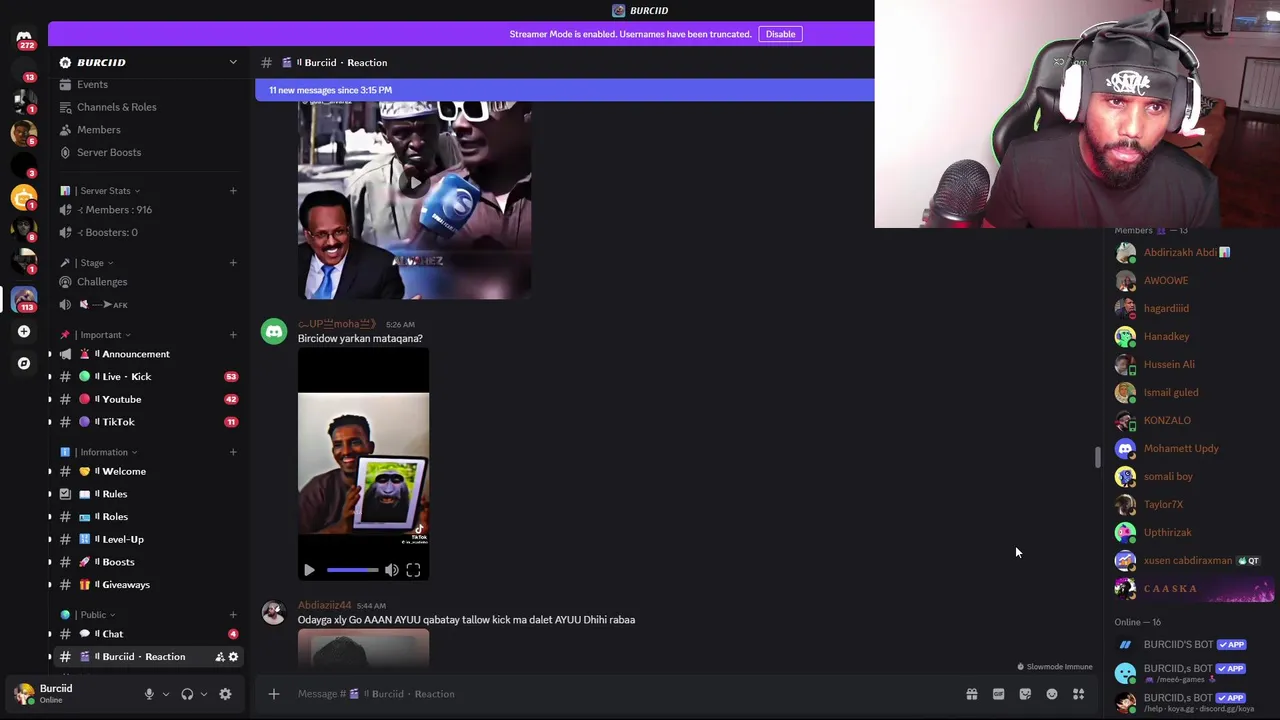Open Direct Messages home icon
Viewport: 1280px width, 720px height.
coord(24,38)
